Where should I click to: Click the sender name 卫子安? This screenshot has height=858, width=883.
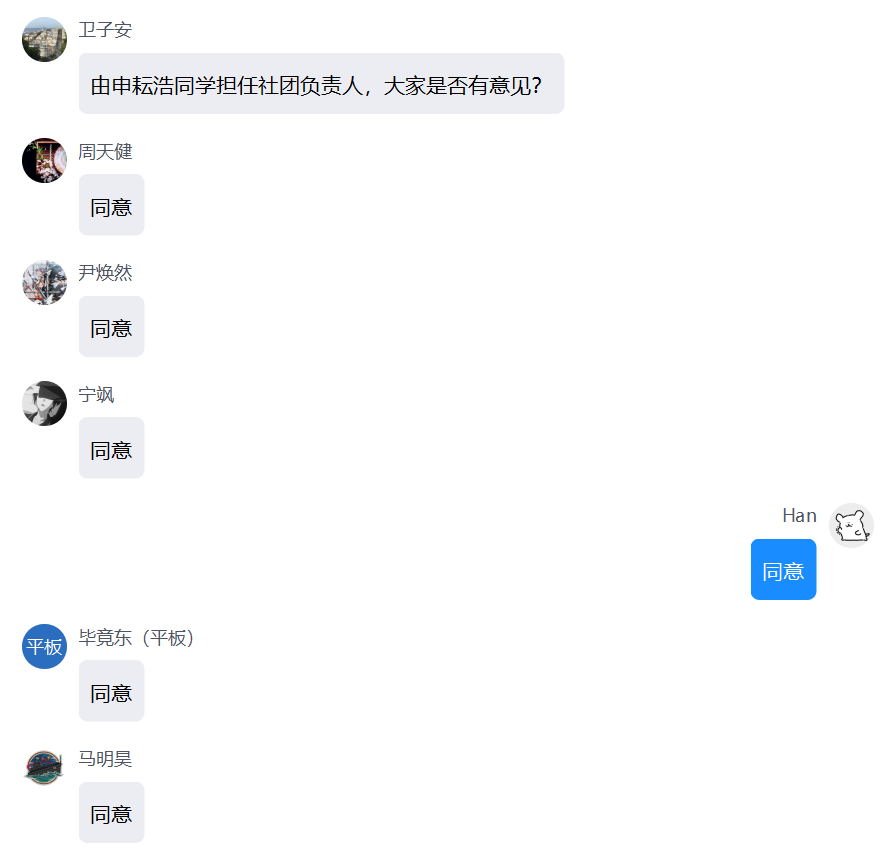105,30
